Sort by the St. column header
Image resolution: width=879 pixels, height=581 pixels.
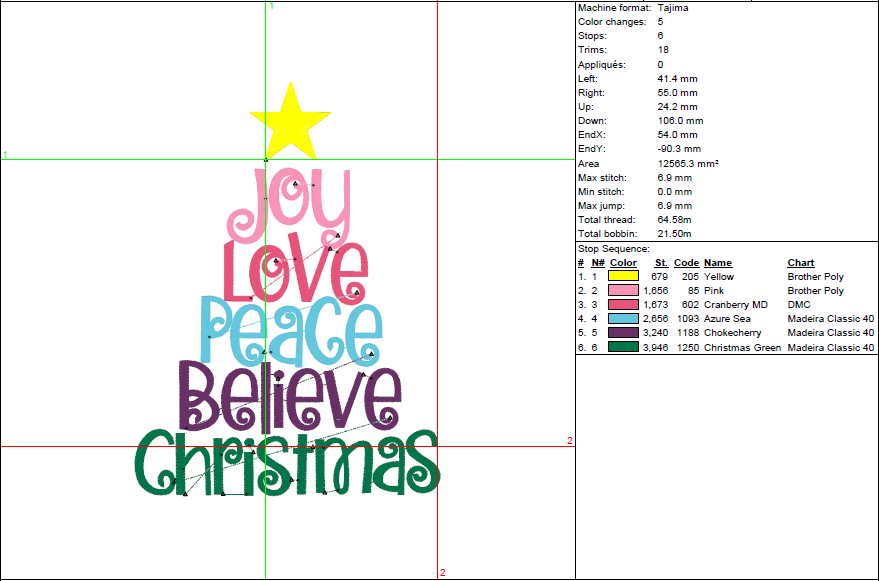point(659,262)
